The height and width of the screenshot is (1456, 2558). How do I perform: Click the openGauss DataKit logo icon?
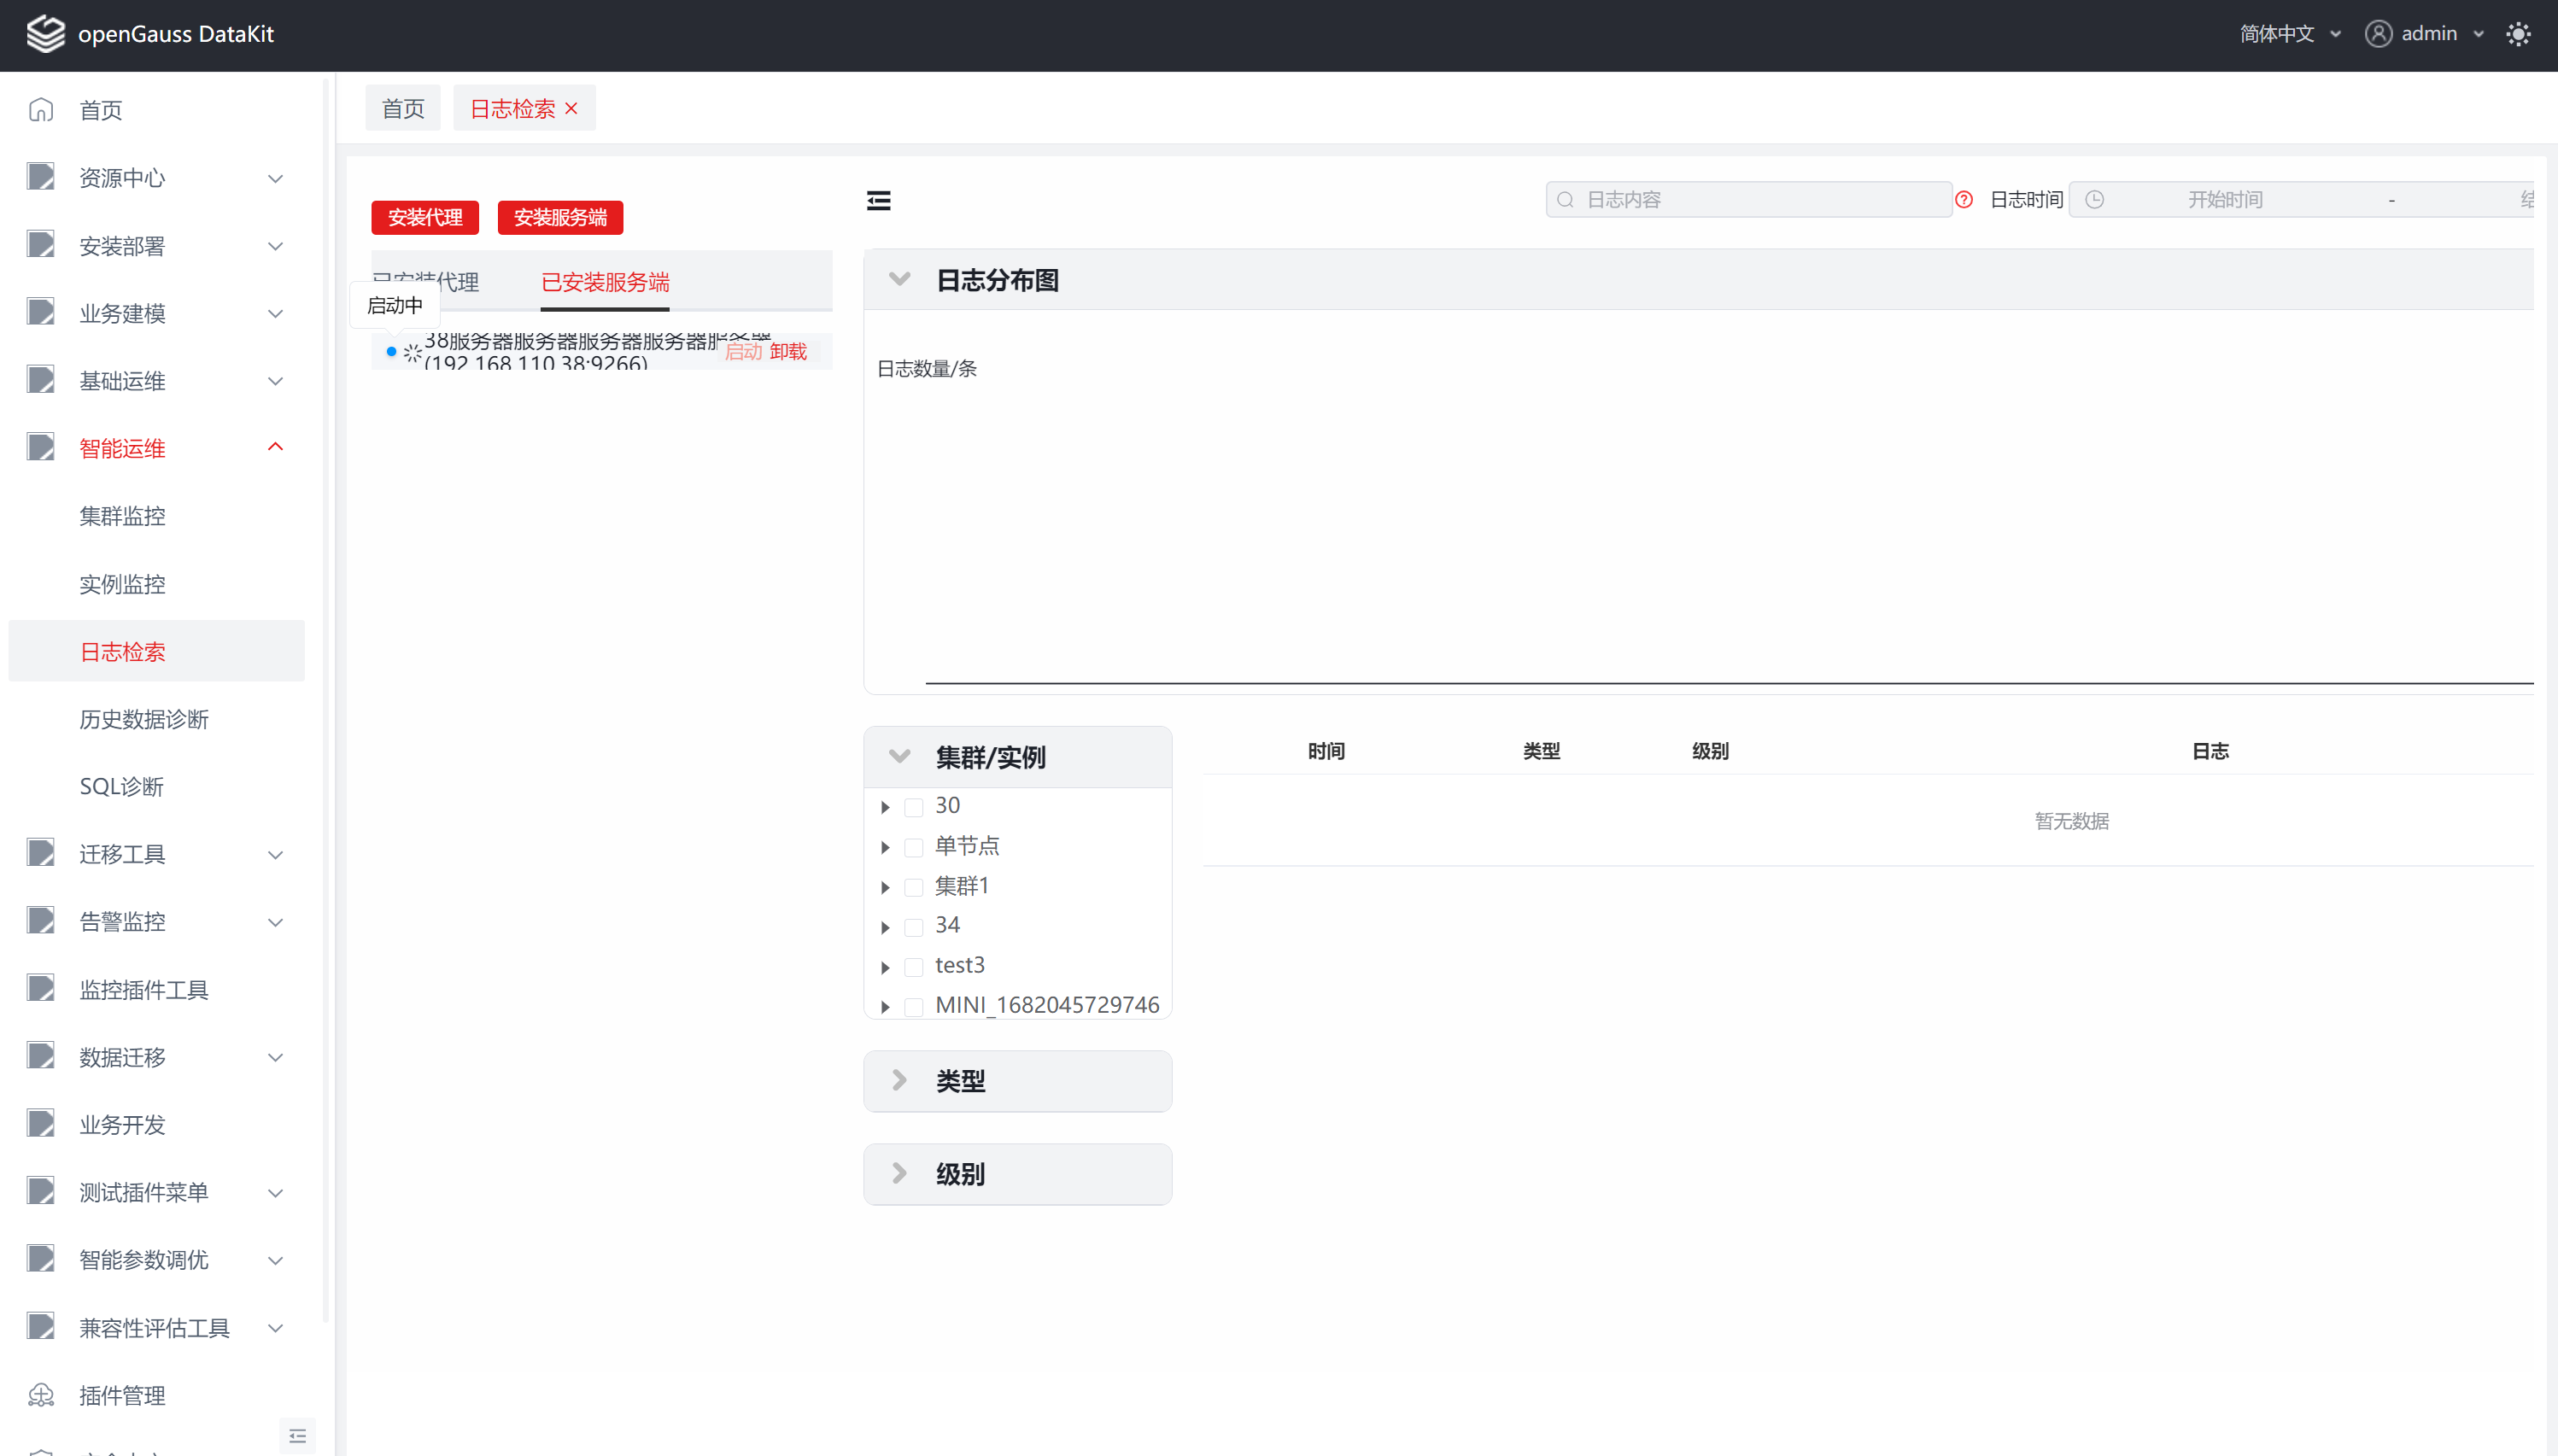pos(45,33)
